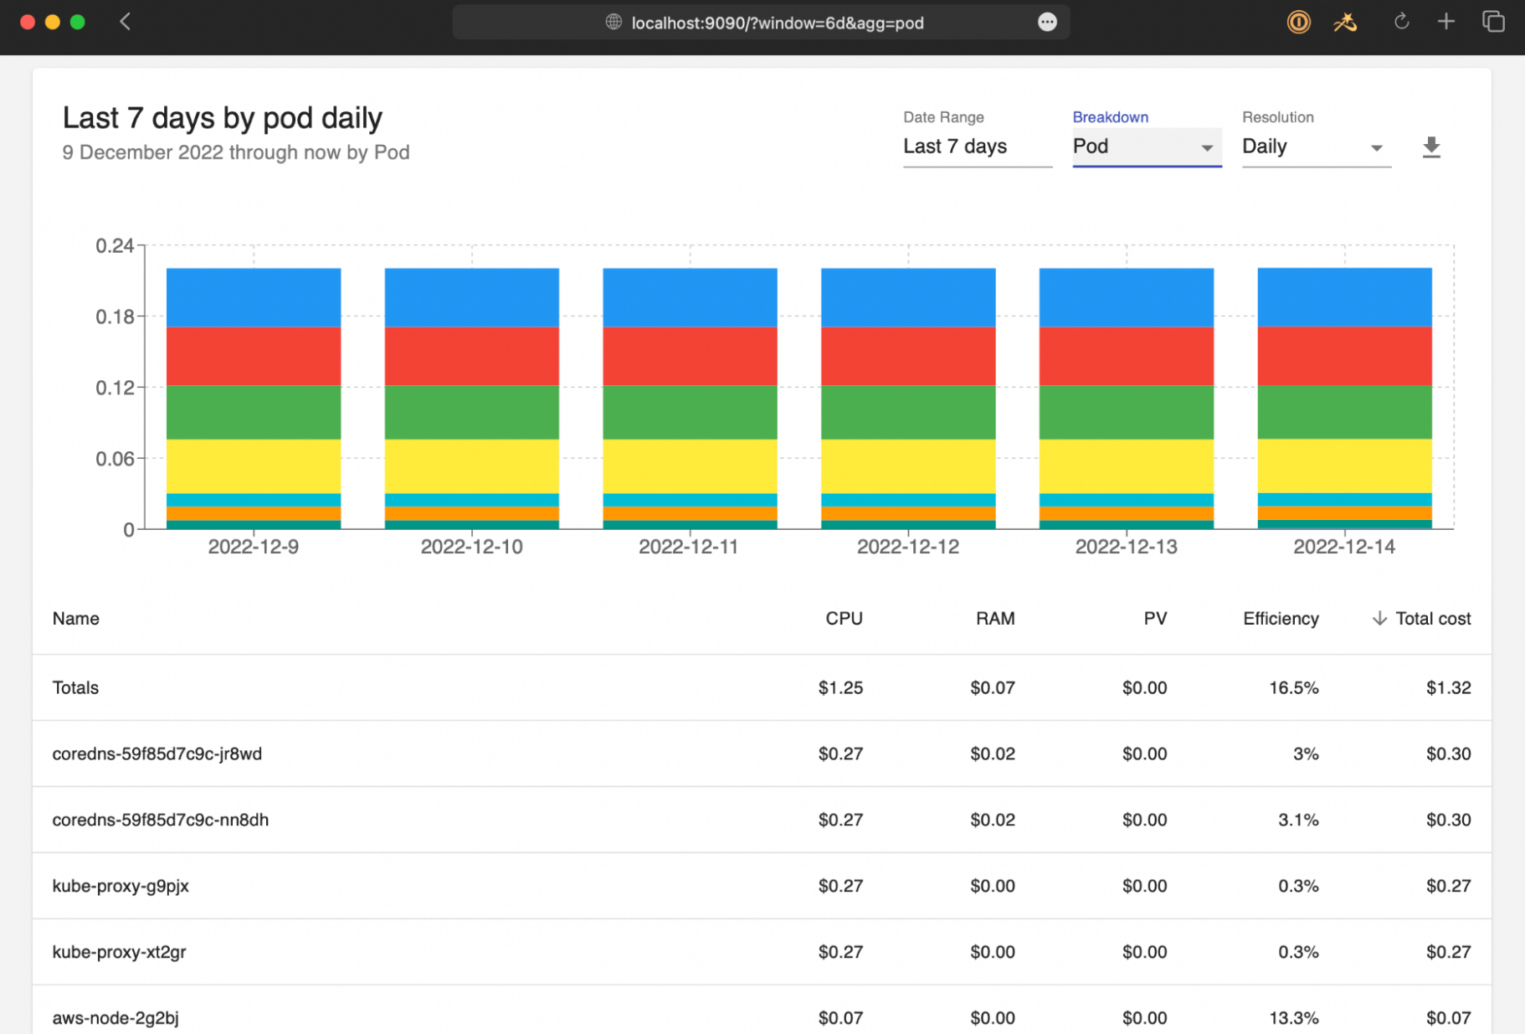Click the 2022-12-12 axis label
1525x1034 pixels.
pos(908,546)
